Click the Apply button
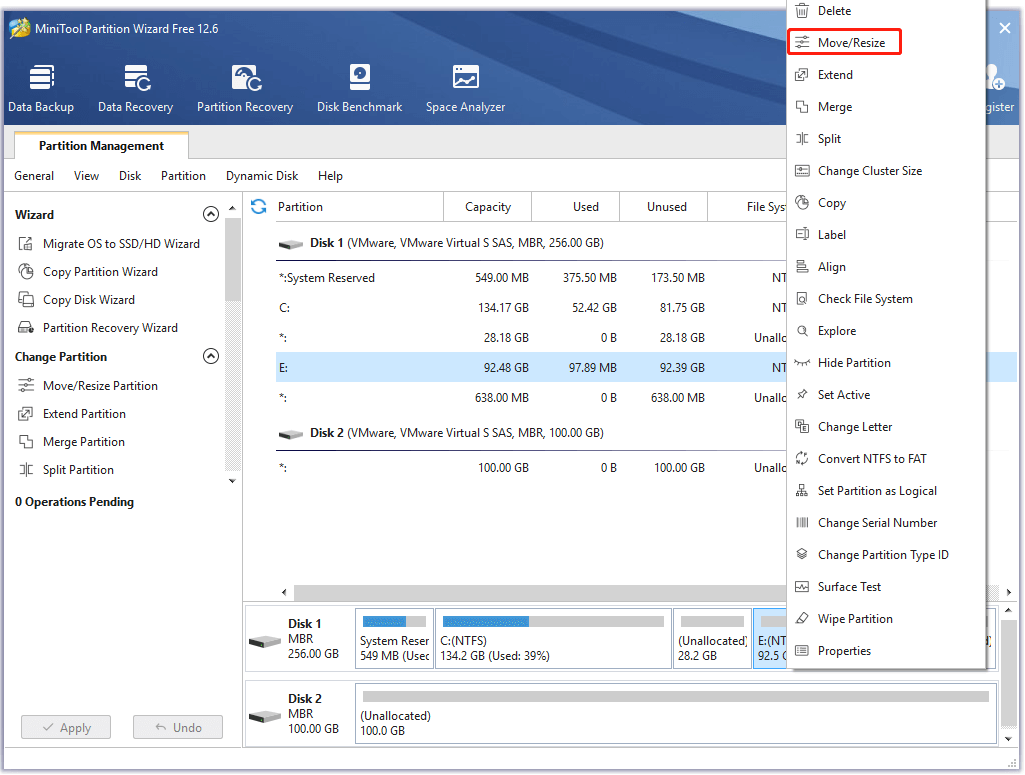1025x775 pixels. 66,727
